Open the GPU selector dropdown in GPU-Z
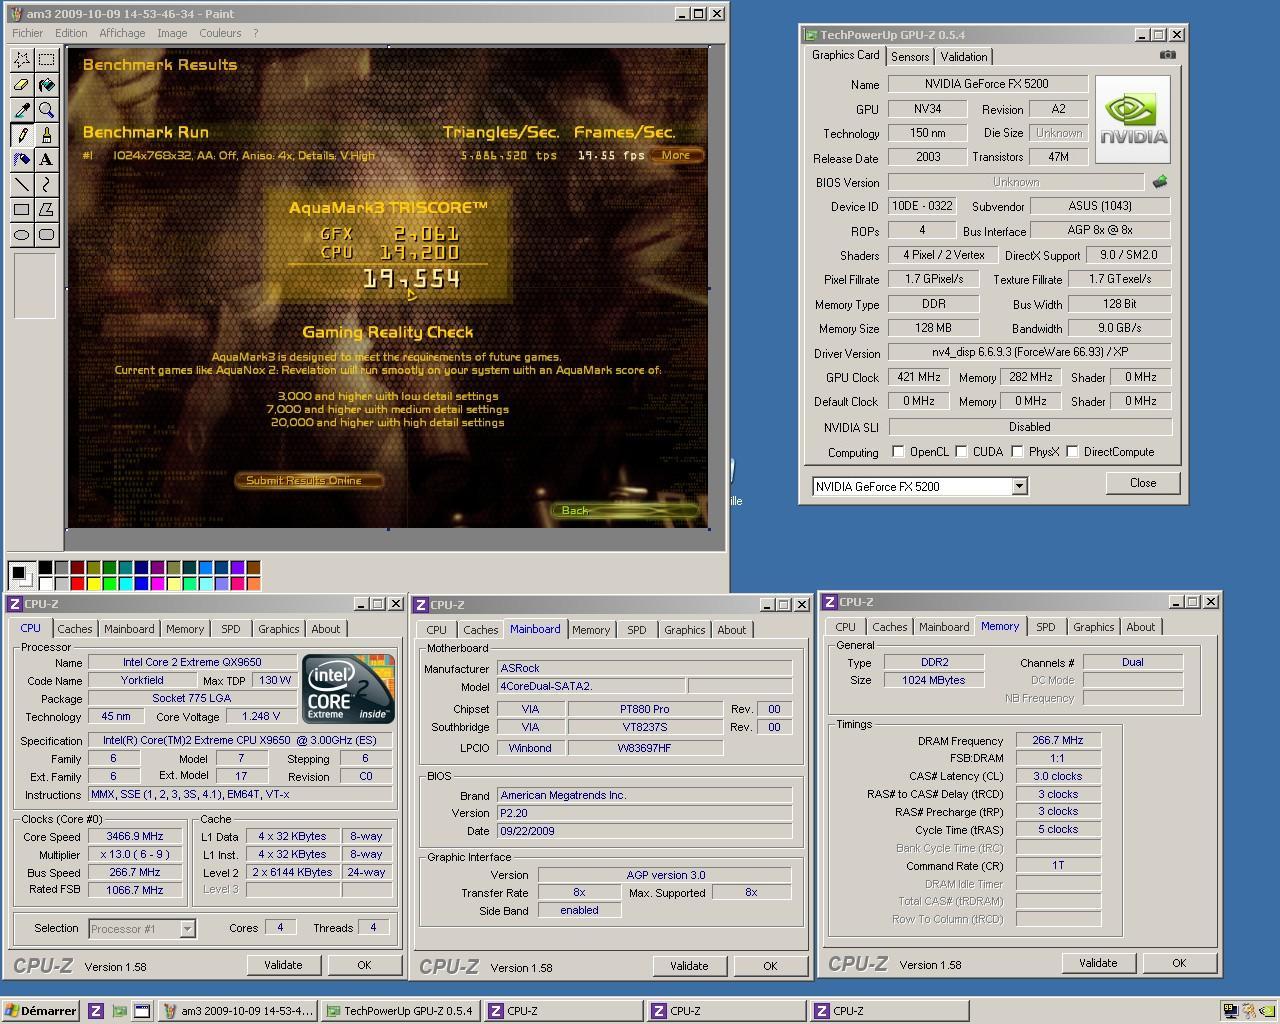 click(x=1019, y=486)
